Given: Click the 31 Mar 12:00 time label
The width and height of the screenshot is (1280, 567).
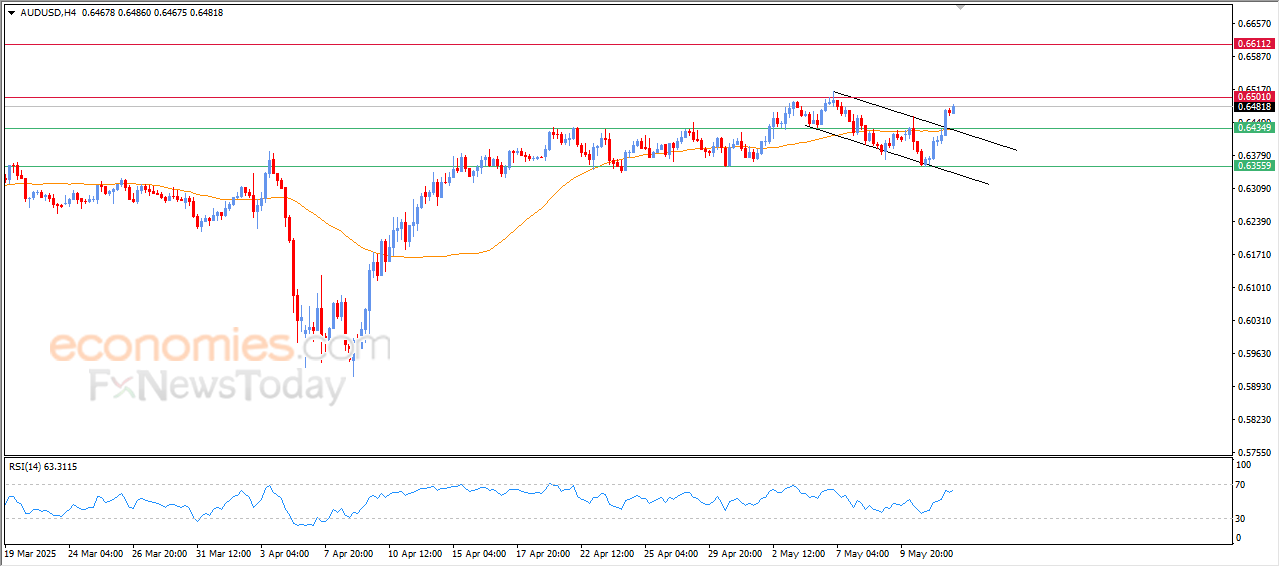Looking at the screenshot, I should [224, 552].
